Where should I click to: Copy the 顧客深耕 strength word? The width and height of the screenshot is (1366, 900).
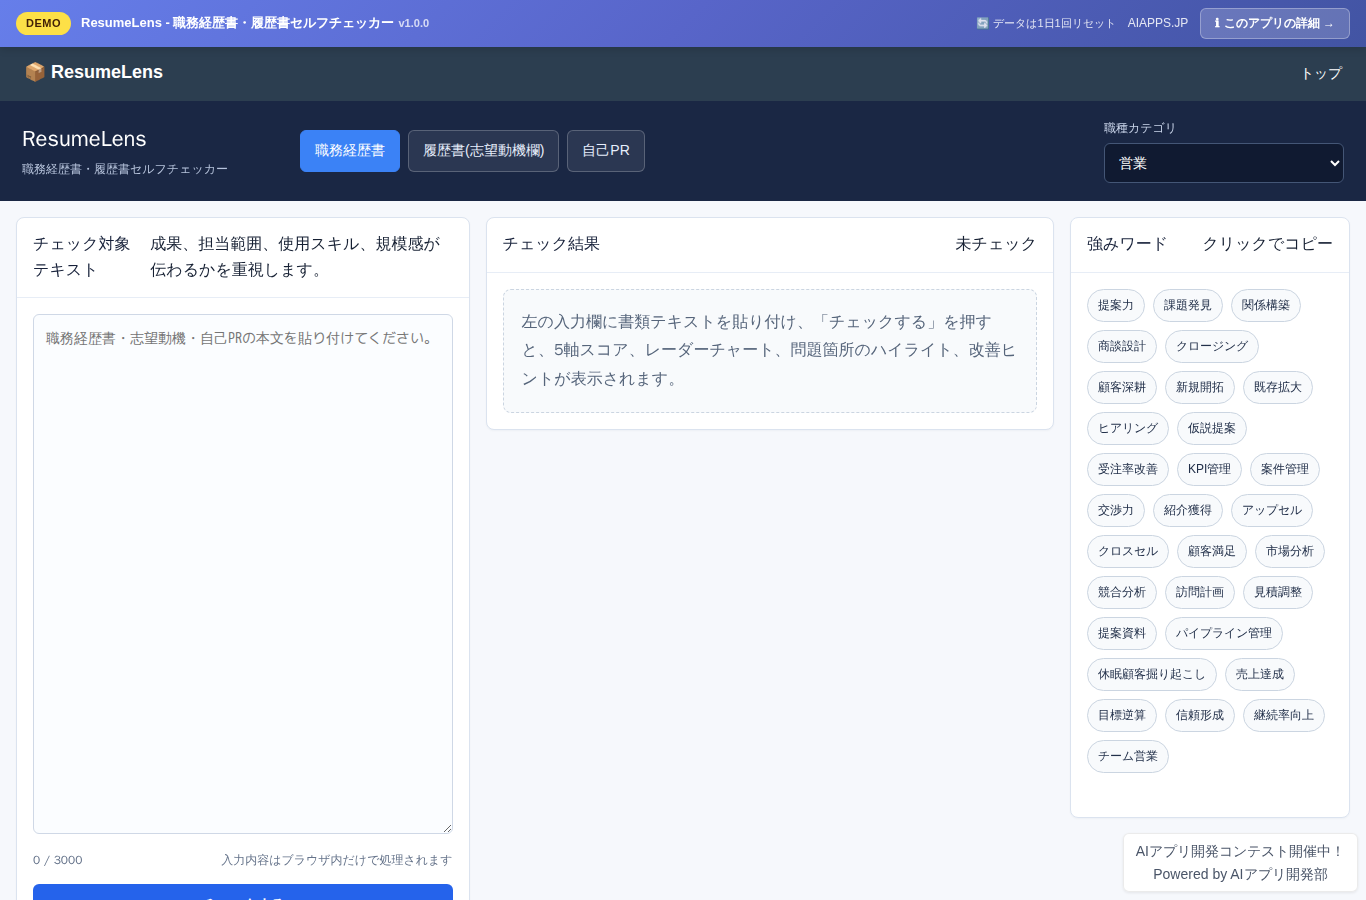1122,388
